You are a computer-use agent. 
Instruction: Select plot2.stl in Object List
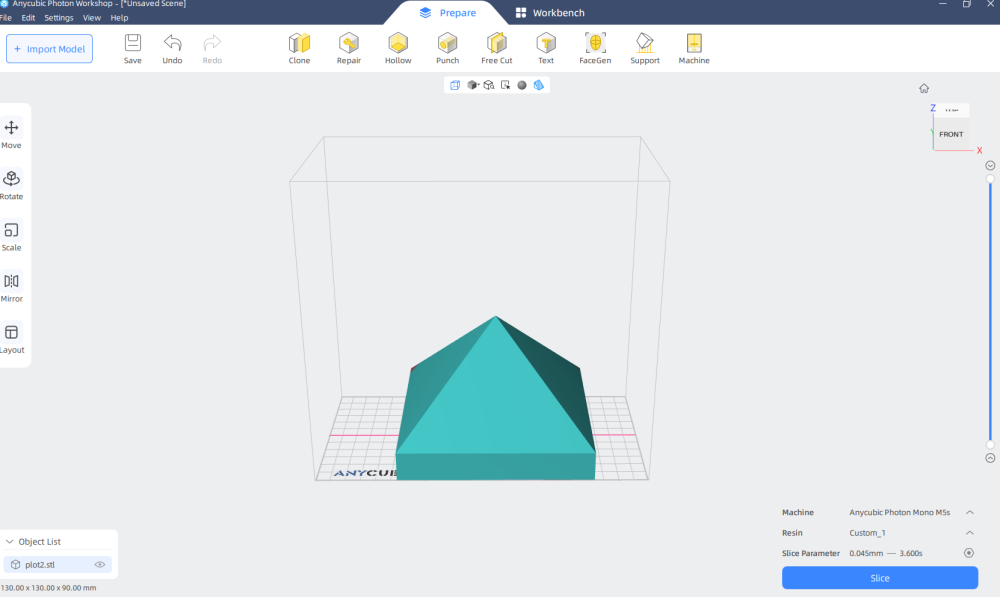point(57,564)
